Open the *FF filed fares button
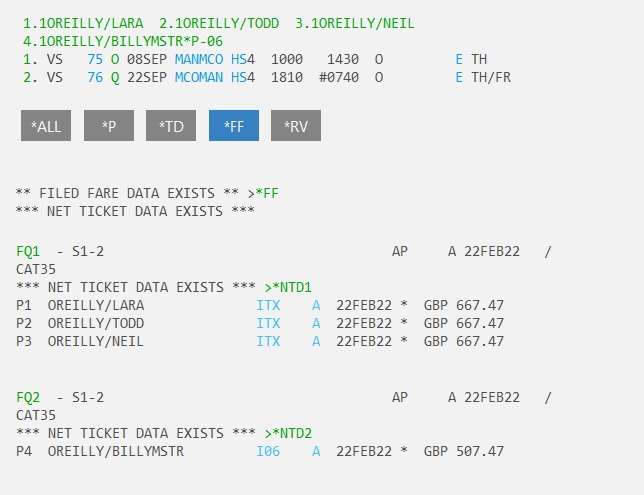This screenshot has height=495, width=644. coord(234,125)
